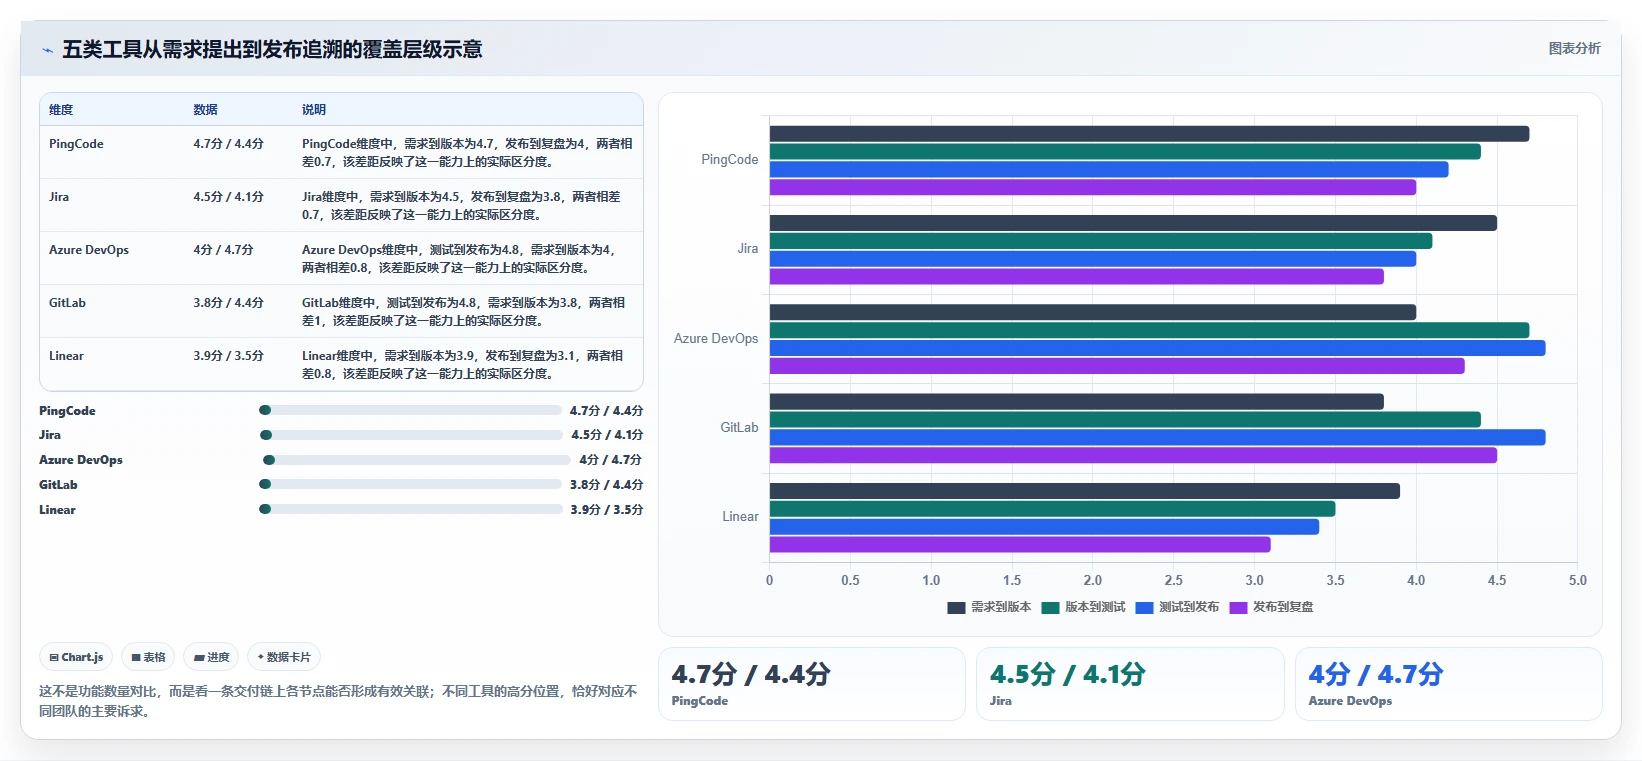Click GitLab blue 测试到发布 bar in chart
The height and width of the screenshot is (761, 1642).
click(1157, 437)
